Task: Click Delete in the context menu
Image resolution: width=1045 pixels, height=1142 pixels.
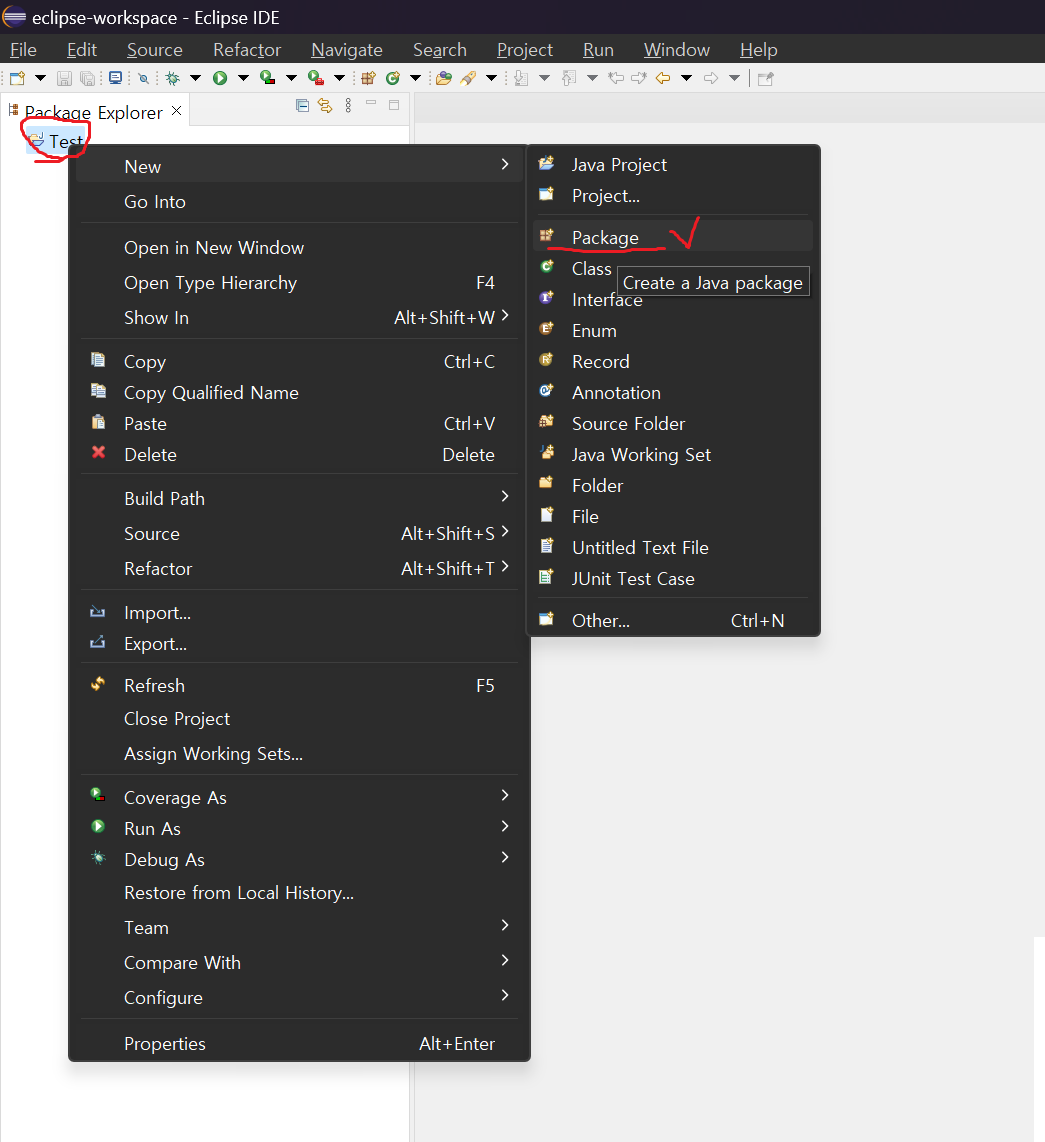Action: pyautogui.click(x=299, y=454)
